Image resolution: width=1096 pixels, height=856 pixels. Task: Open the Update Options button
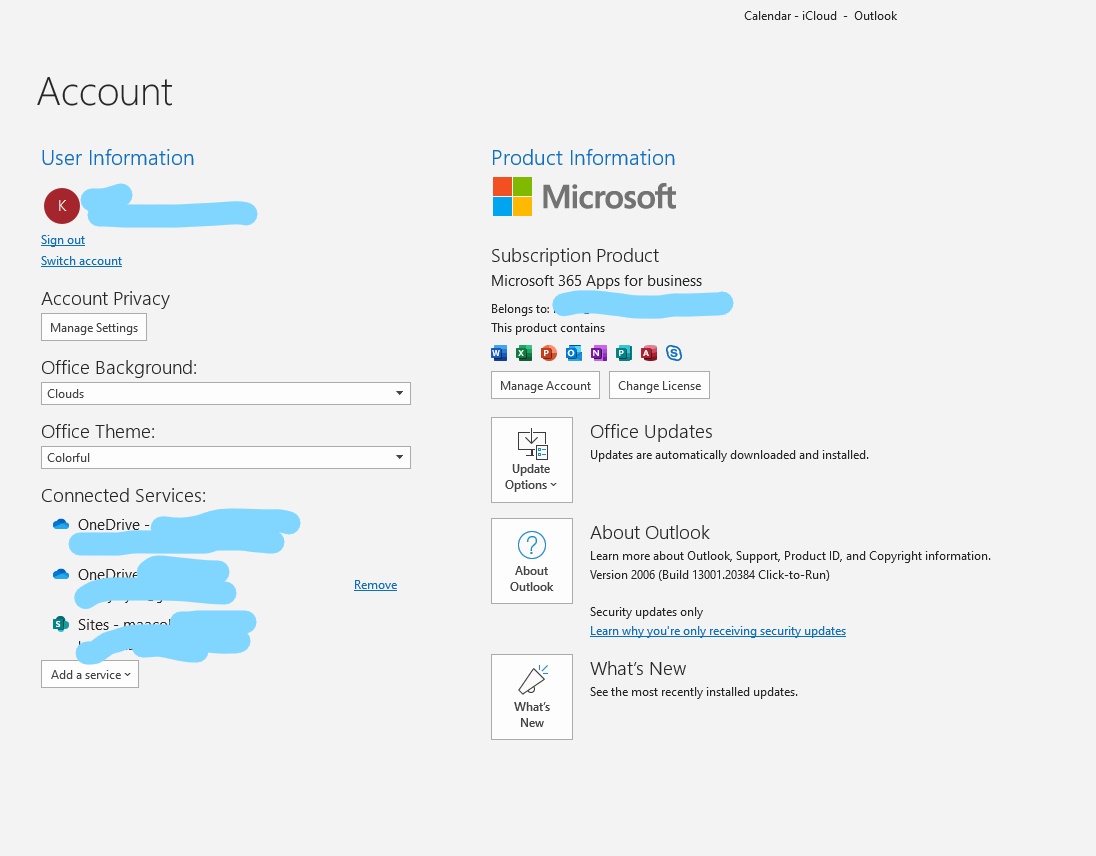pos(532,460)
